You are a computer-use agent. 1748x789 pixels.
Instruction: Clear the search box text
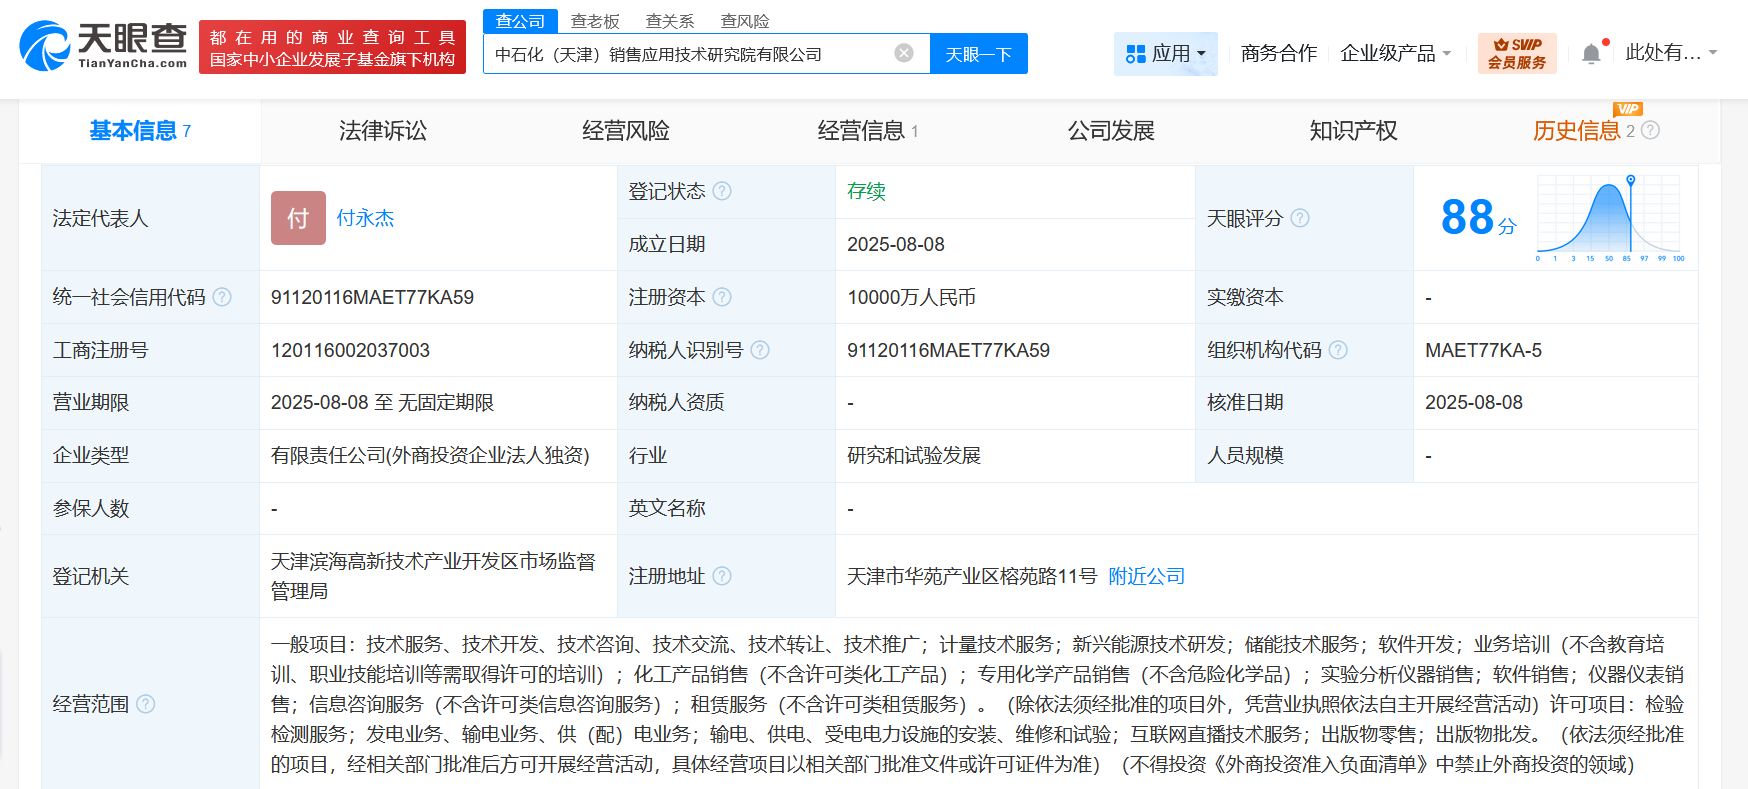pos(903,53)
